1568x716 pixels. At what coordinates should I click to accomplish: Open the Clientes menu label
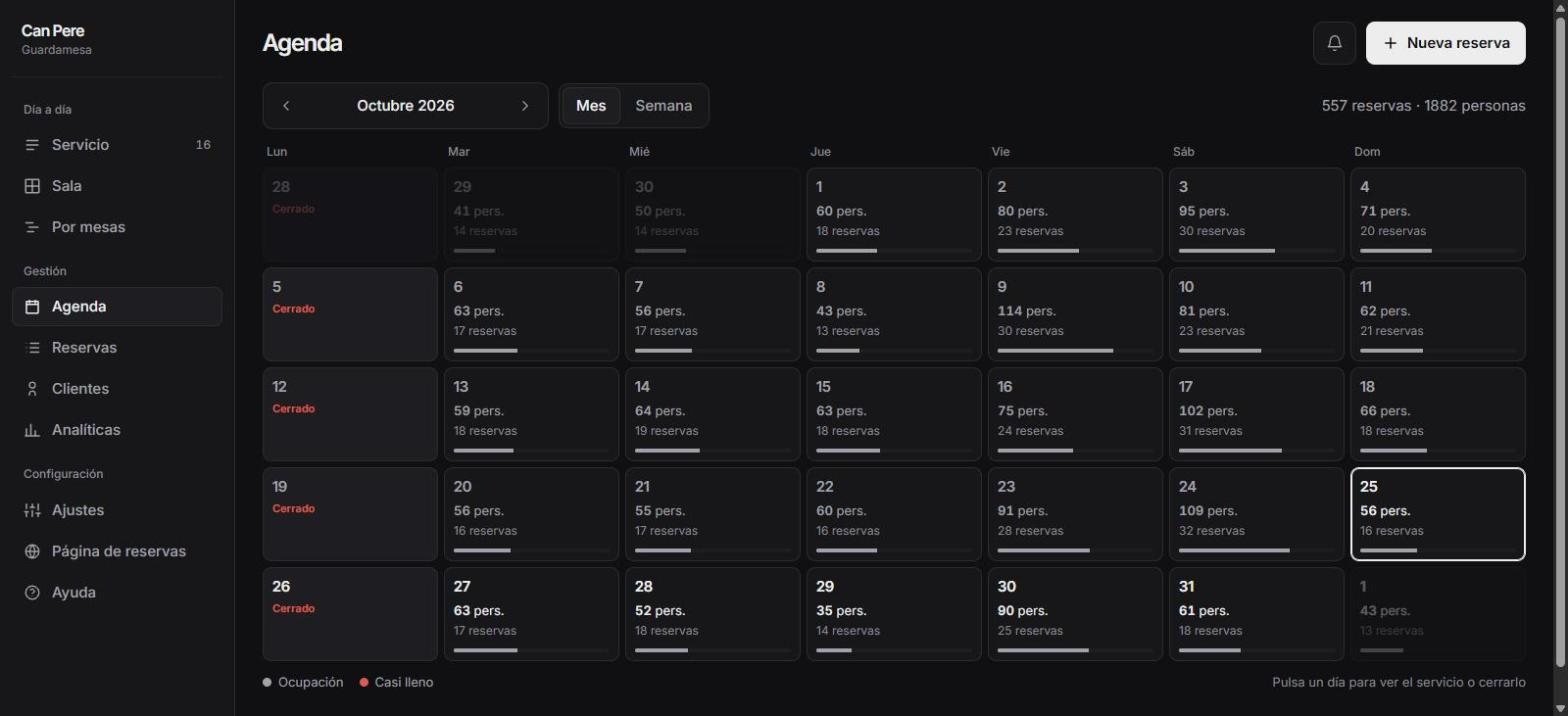[80, 389]
